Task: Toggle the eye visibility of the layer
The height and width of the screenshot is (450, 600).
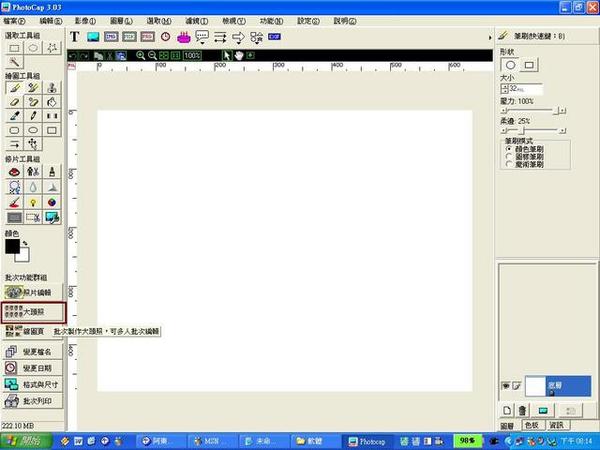Action: (x=505, y=386)
